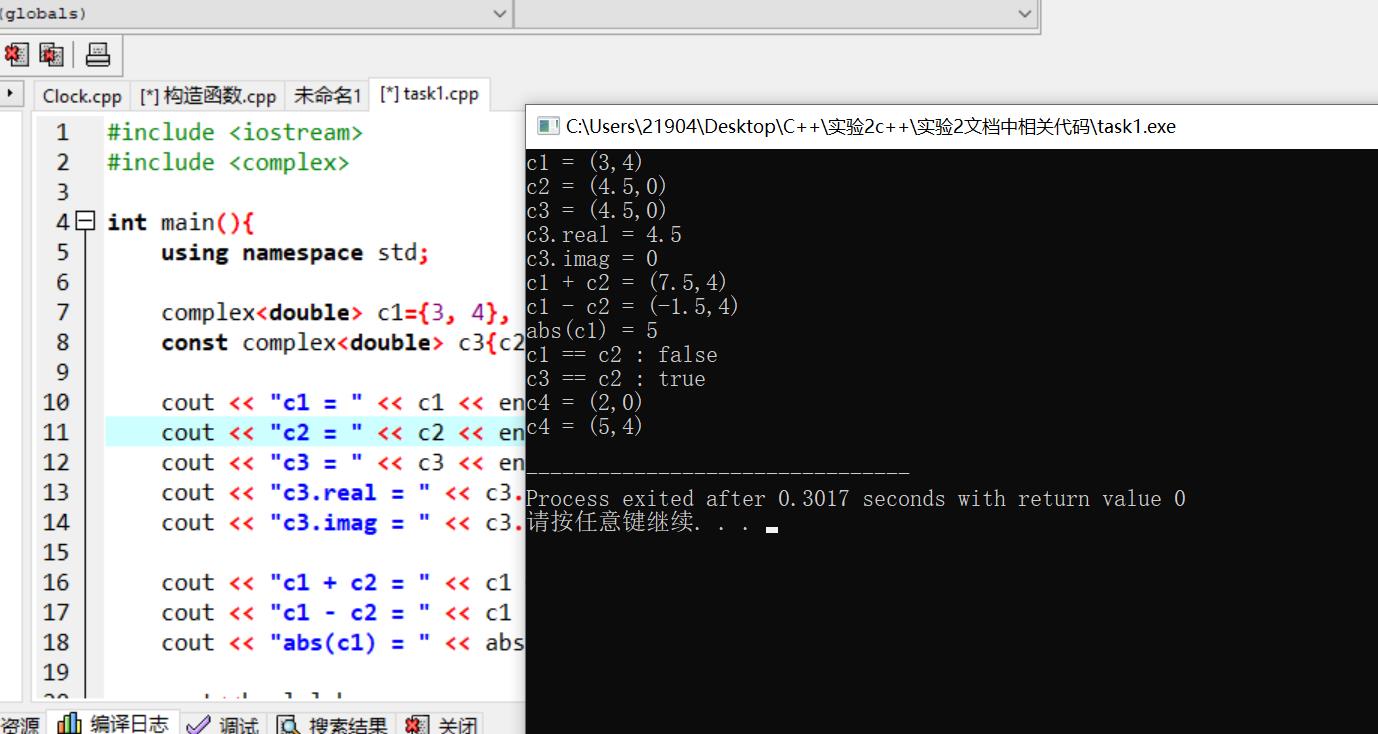Select the task1.cpp editor tab
Image resolution: width=1378 pixels, height=734 pixels.
click(429, 94)
